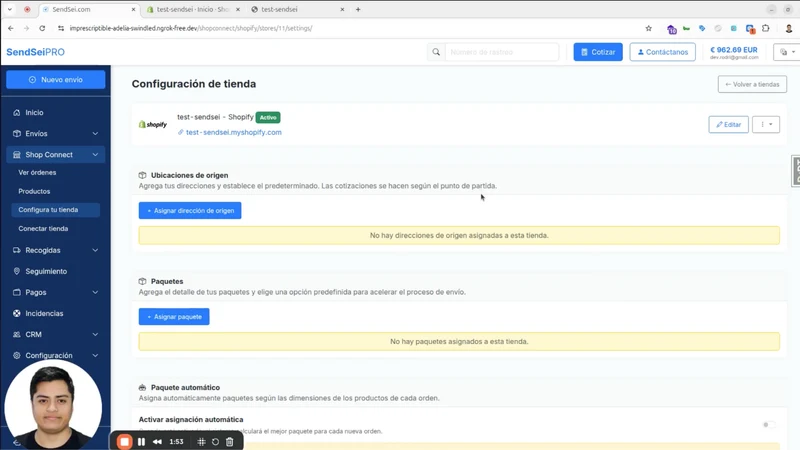Open Conectar tienda submenu item

pyautogui.click(x=43, y=229)
